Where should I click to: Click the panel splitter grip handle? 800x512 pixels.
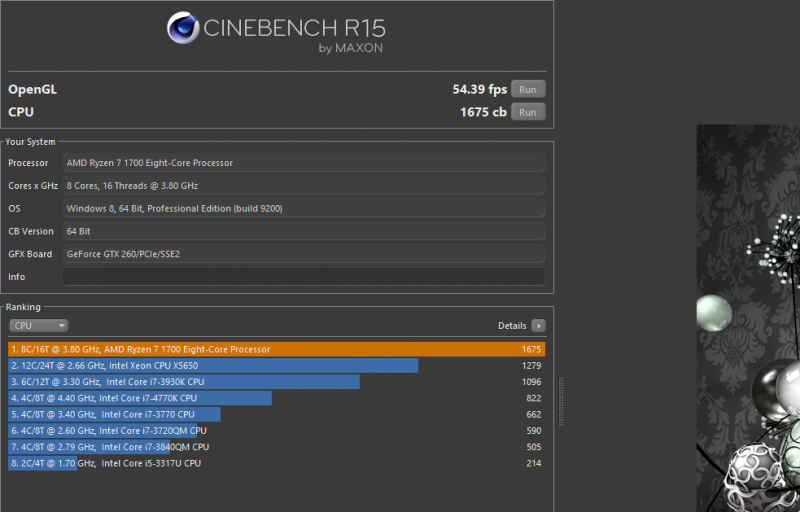pos(561,402)
